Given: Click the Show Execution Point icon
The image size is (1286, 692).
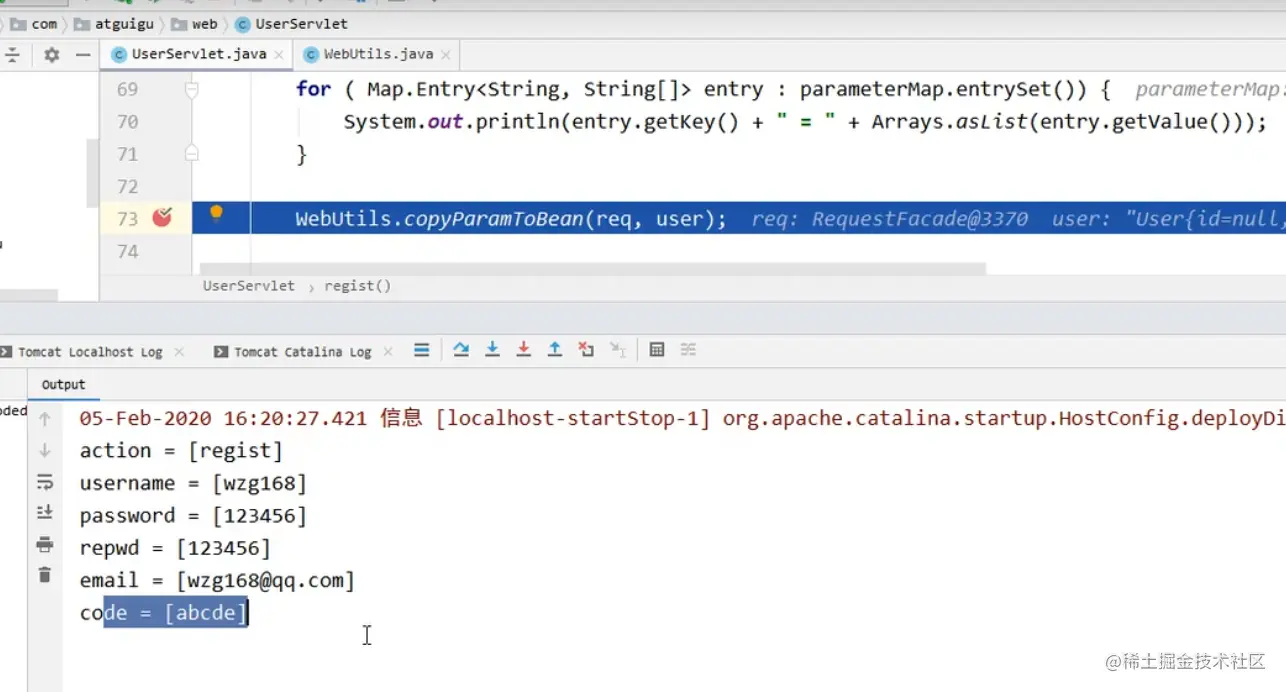Looking at the screenshot, I should tap(422, 350).
